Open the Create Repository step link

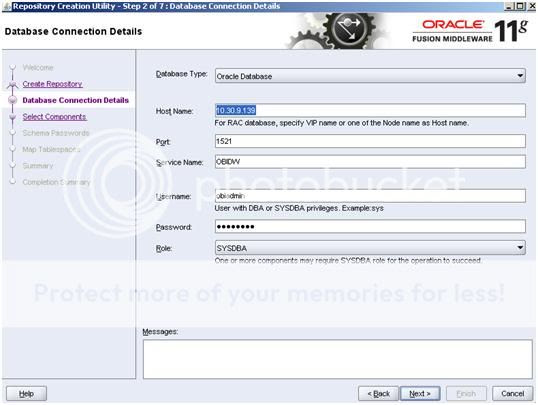(x=52, y=84)
